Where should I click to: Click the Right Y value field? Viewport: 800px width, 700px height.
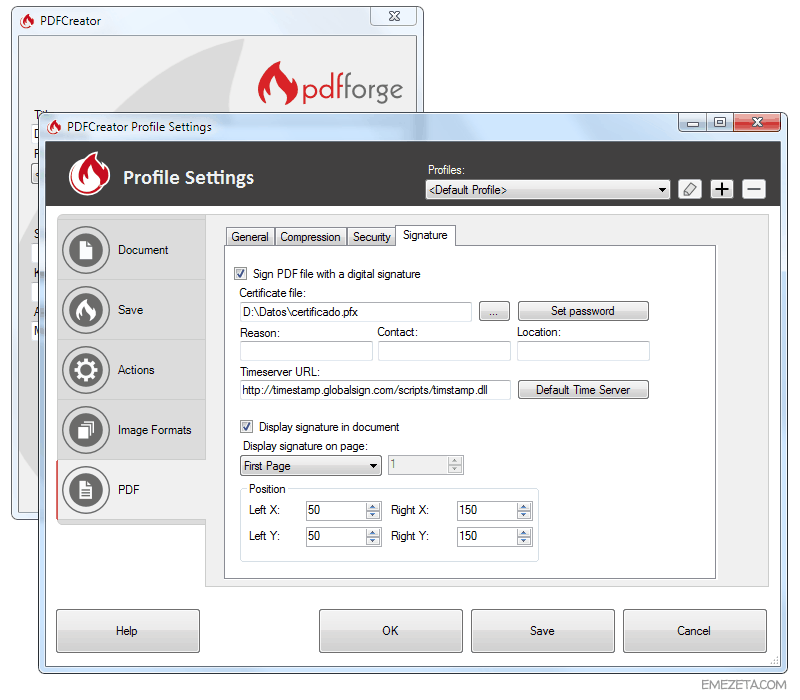coord(487,536)
